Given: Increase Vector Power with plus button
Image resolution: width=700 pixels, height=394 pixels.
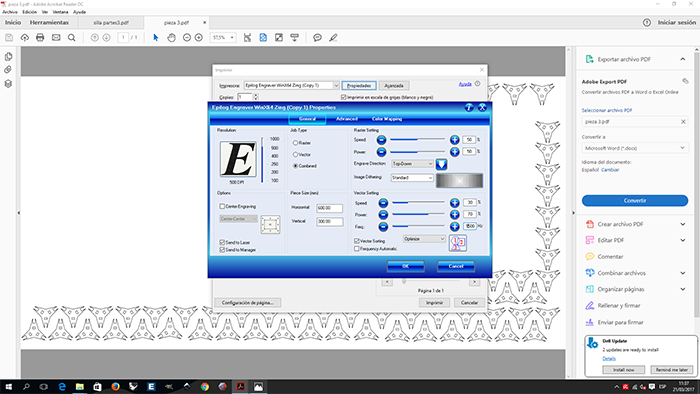Looking at the screenshot, I should pyautogui.click(x=454, y=215).
